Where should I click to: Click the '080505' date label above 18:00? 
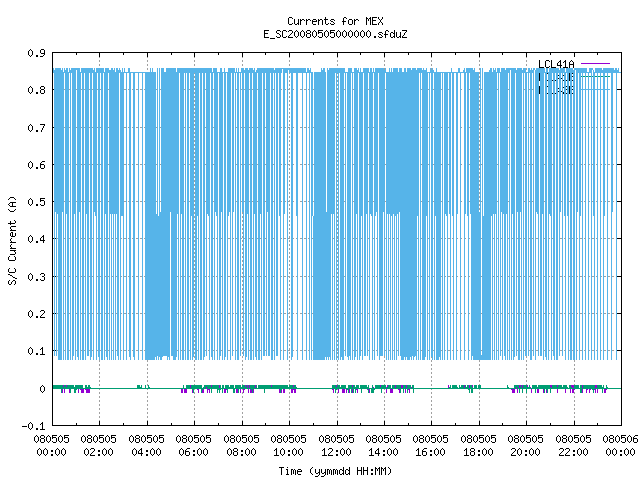[x=478, y=439]
